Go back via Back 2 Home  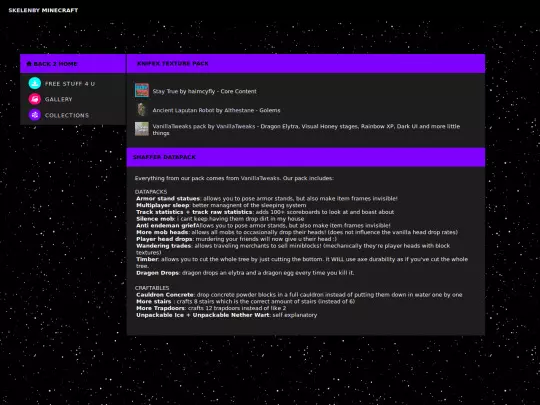point(52,64)
